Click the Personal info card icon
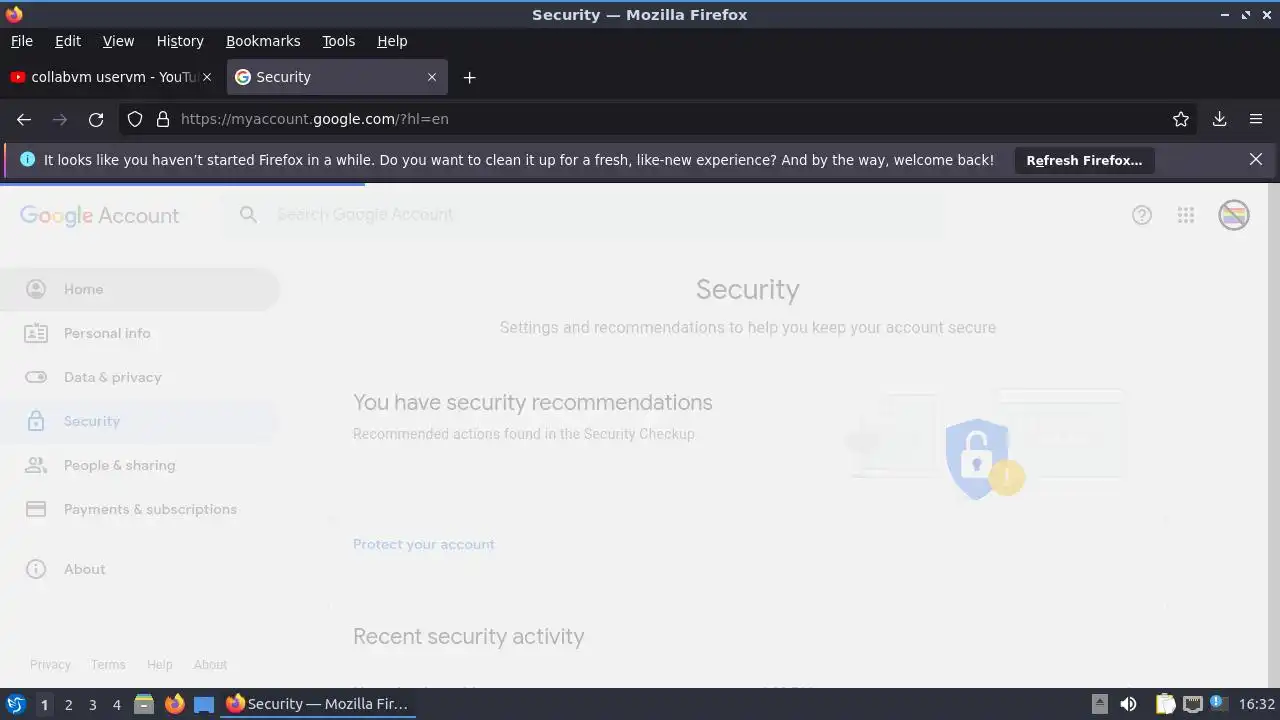Viewport: 1280px width, 720px height. click(x=36, y=333)
